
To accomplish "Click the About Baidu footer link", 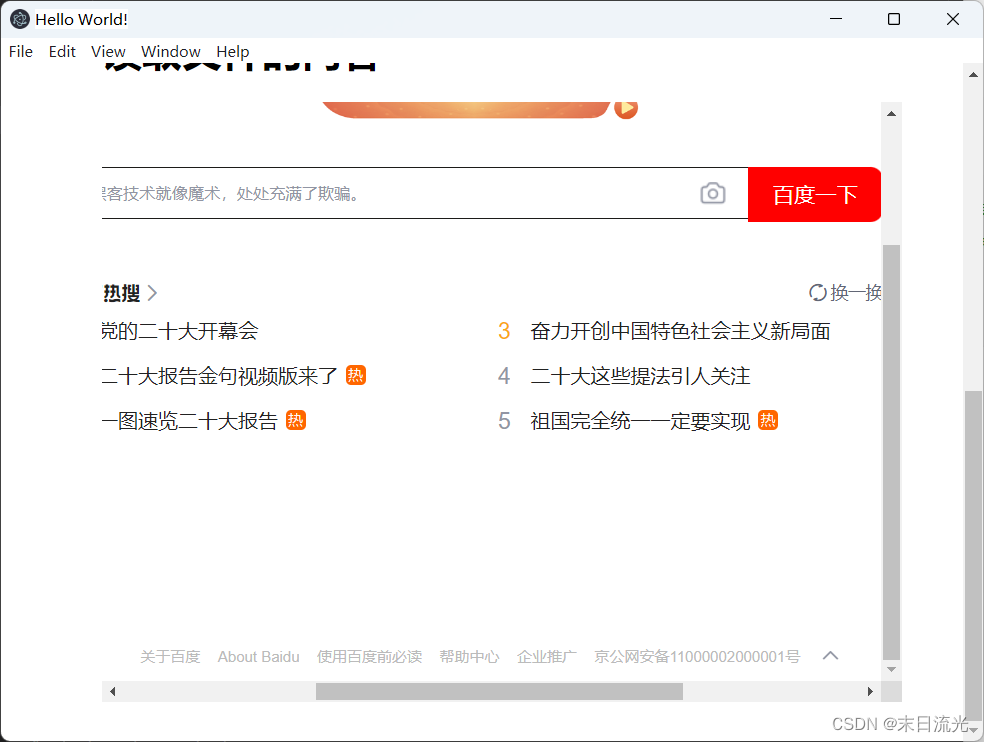I will point(259,657).
